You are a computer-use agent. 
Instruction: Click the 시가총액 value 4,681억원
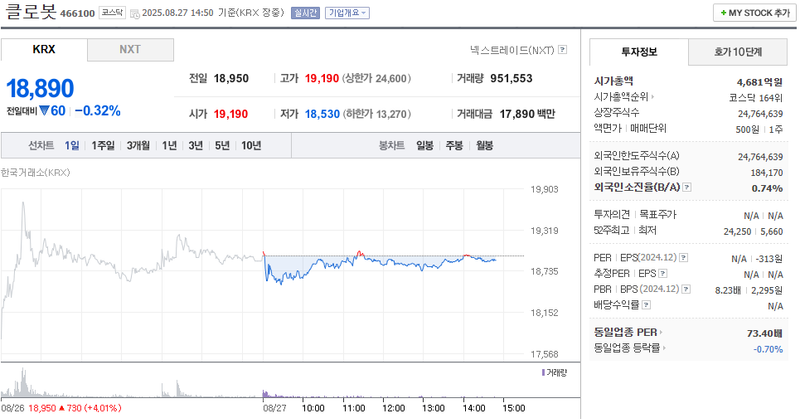tap(760, 82)
